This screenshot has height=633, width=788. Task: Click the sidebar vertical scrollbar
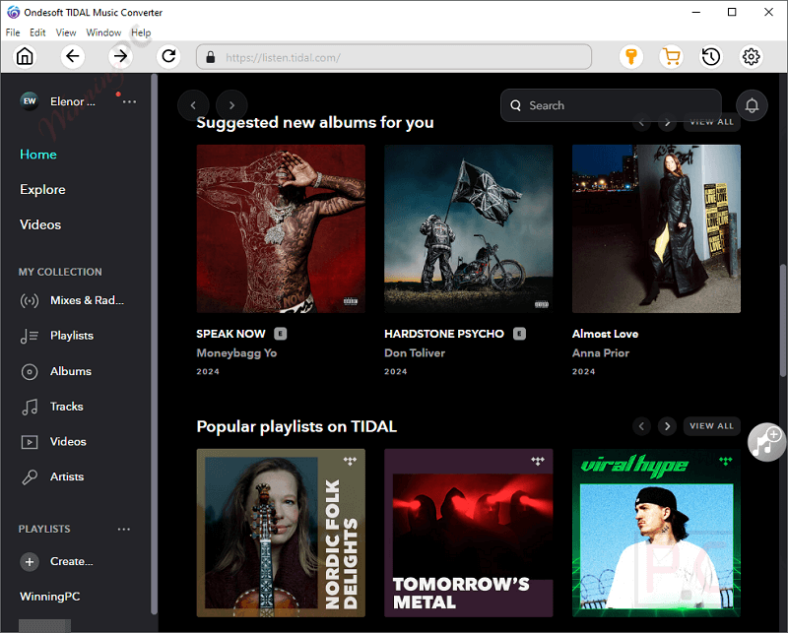point(154,344)
